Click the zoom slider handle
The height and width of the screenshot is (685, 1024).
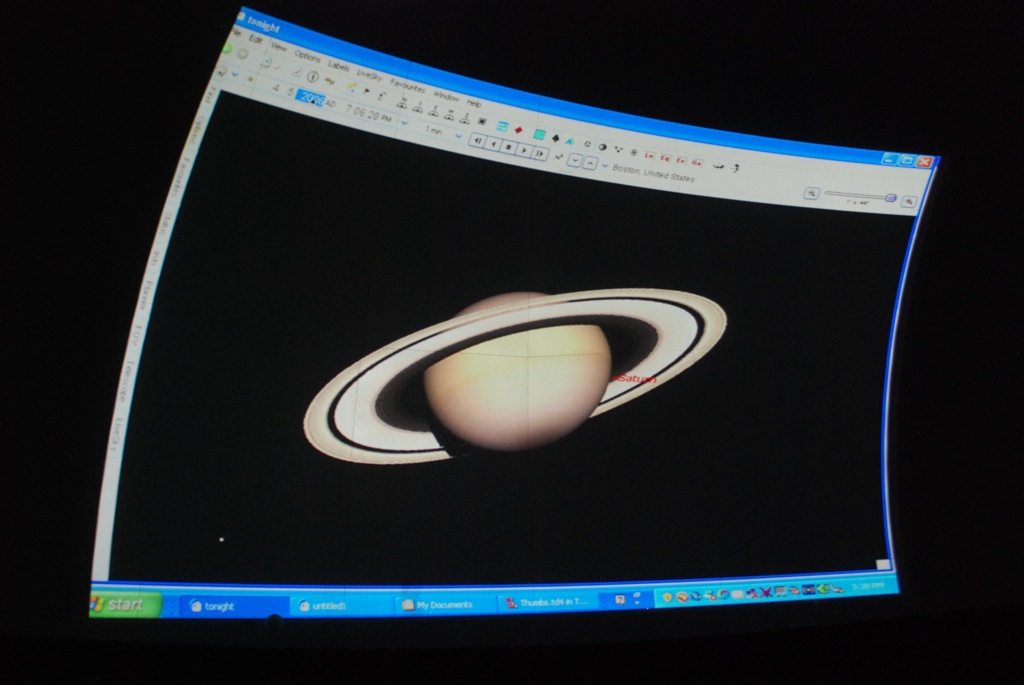point(890,197)
